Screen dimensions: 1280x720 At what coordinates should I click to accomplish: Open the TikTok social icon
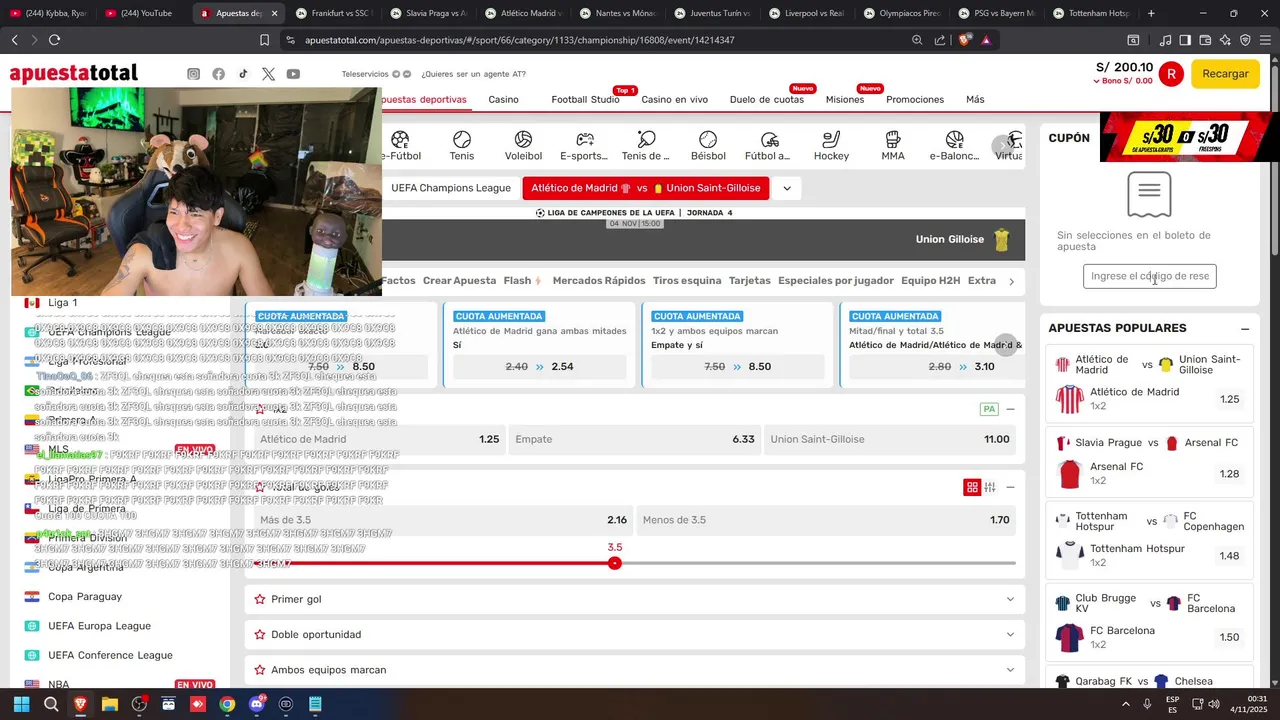pyautogui.click(x=243, y=74)
